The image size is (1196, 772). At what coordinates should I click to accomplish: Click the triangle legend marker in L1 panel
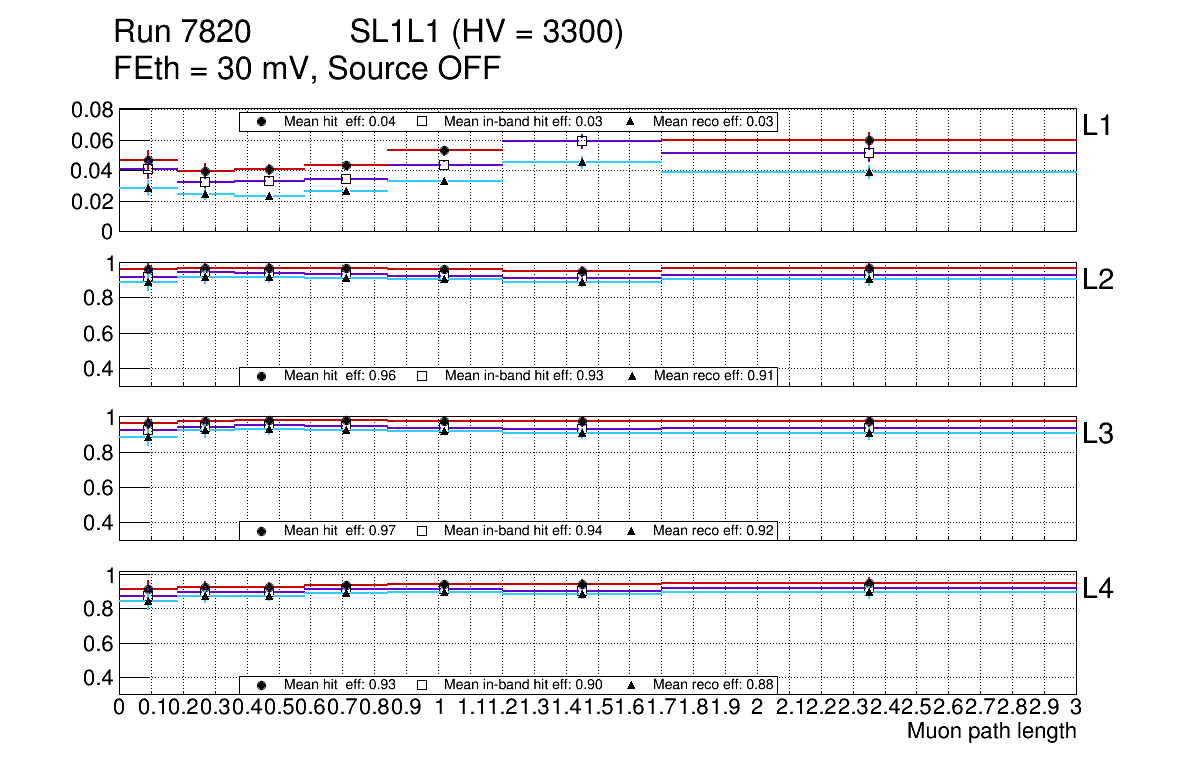point(632,121)
